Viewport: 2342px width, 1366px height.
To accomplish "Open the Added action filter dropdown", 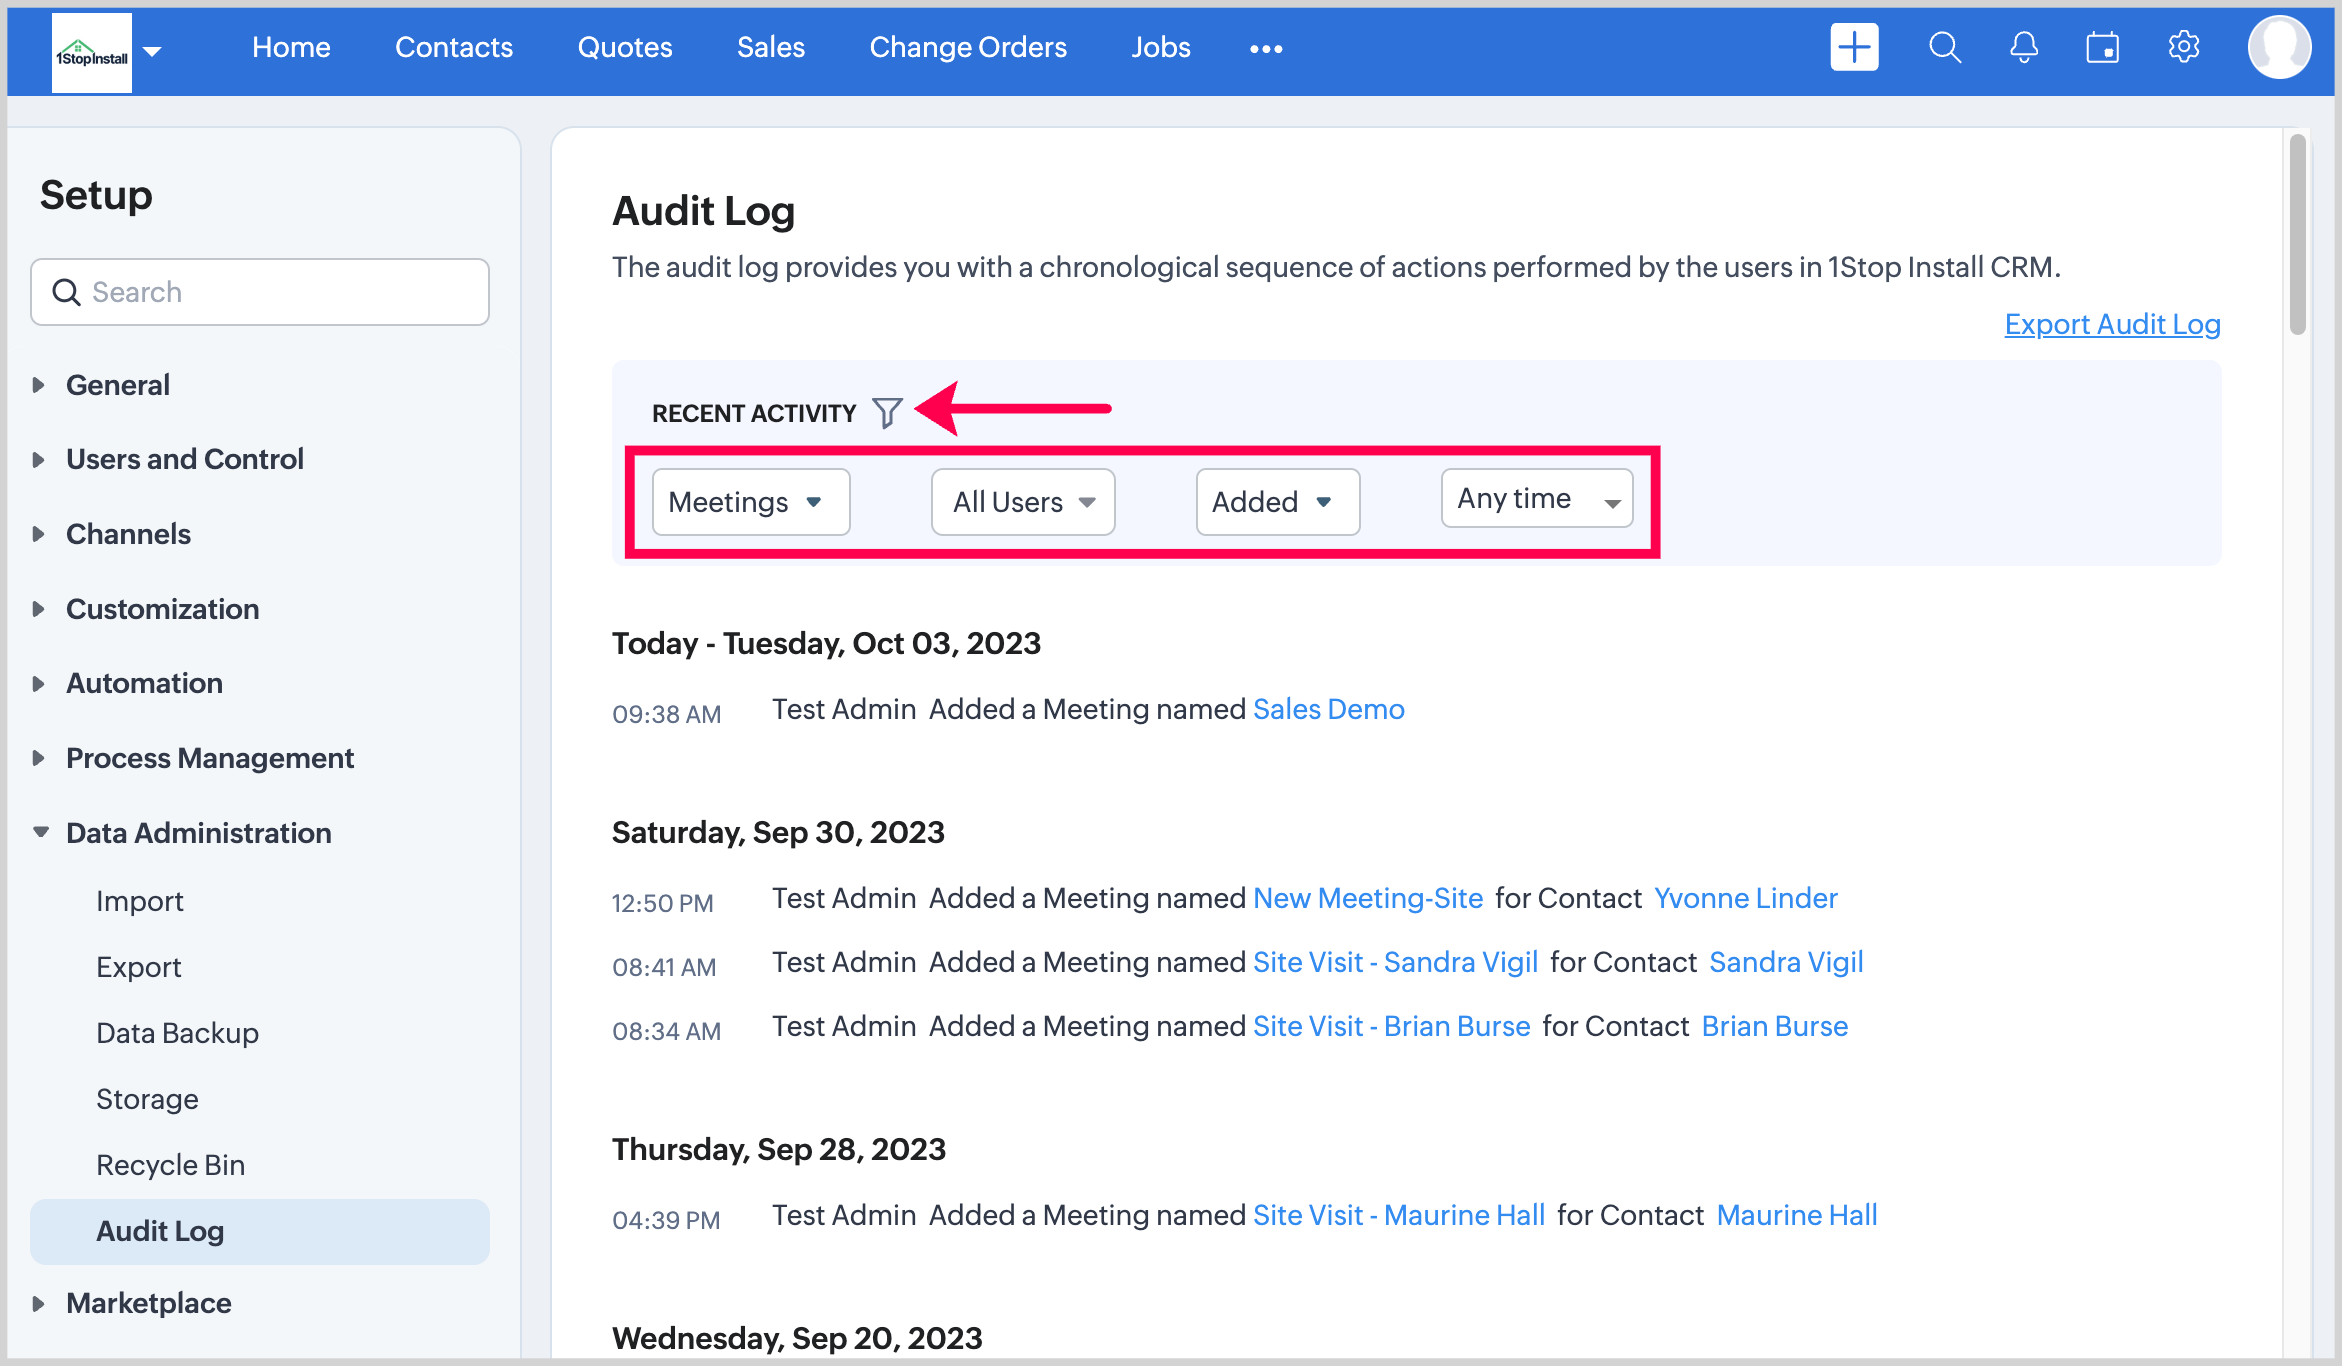I will 1277,502.
